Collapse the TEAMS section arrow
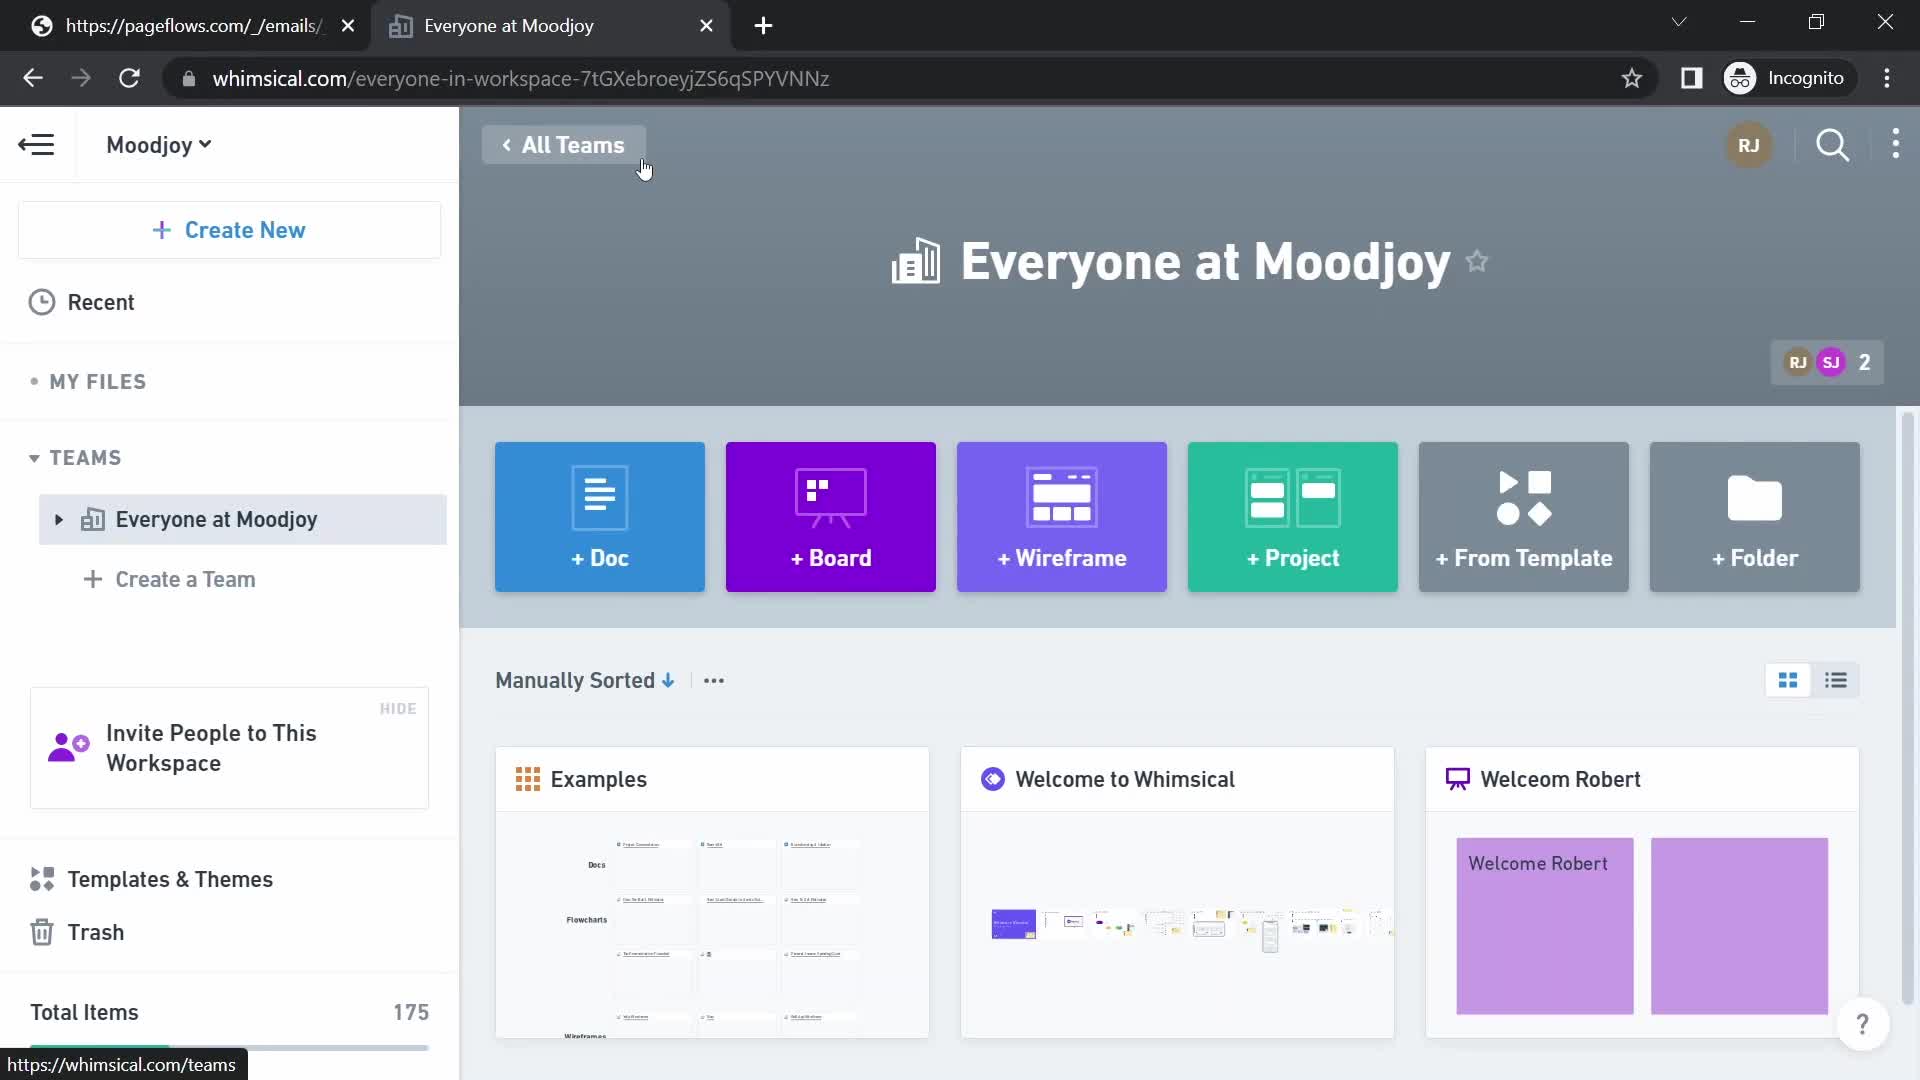 pyautogui.click(x=34, y=458)
